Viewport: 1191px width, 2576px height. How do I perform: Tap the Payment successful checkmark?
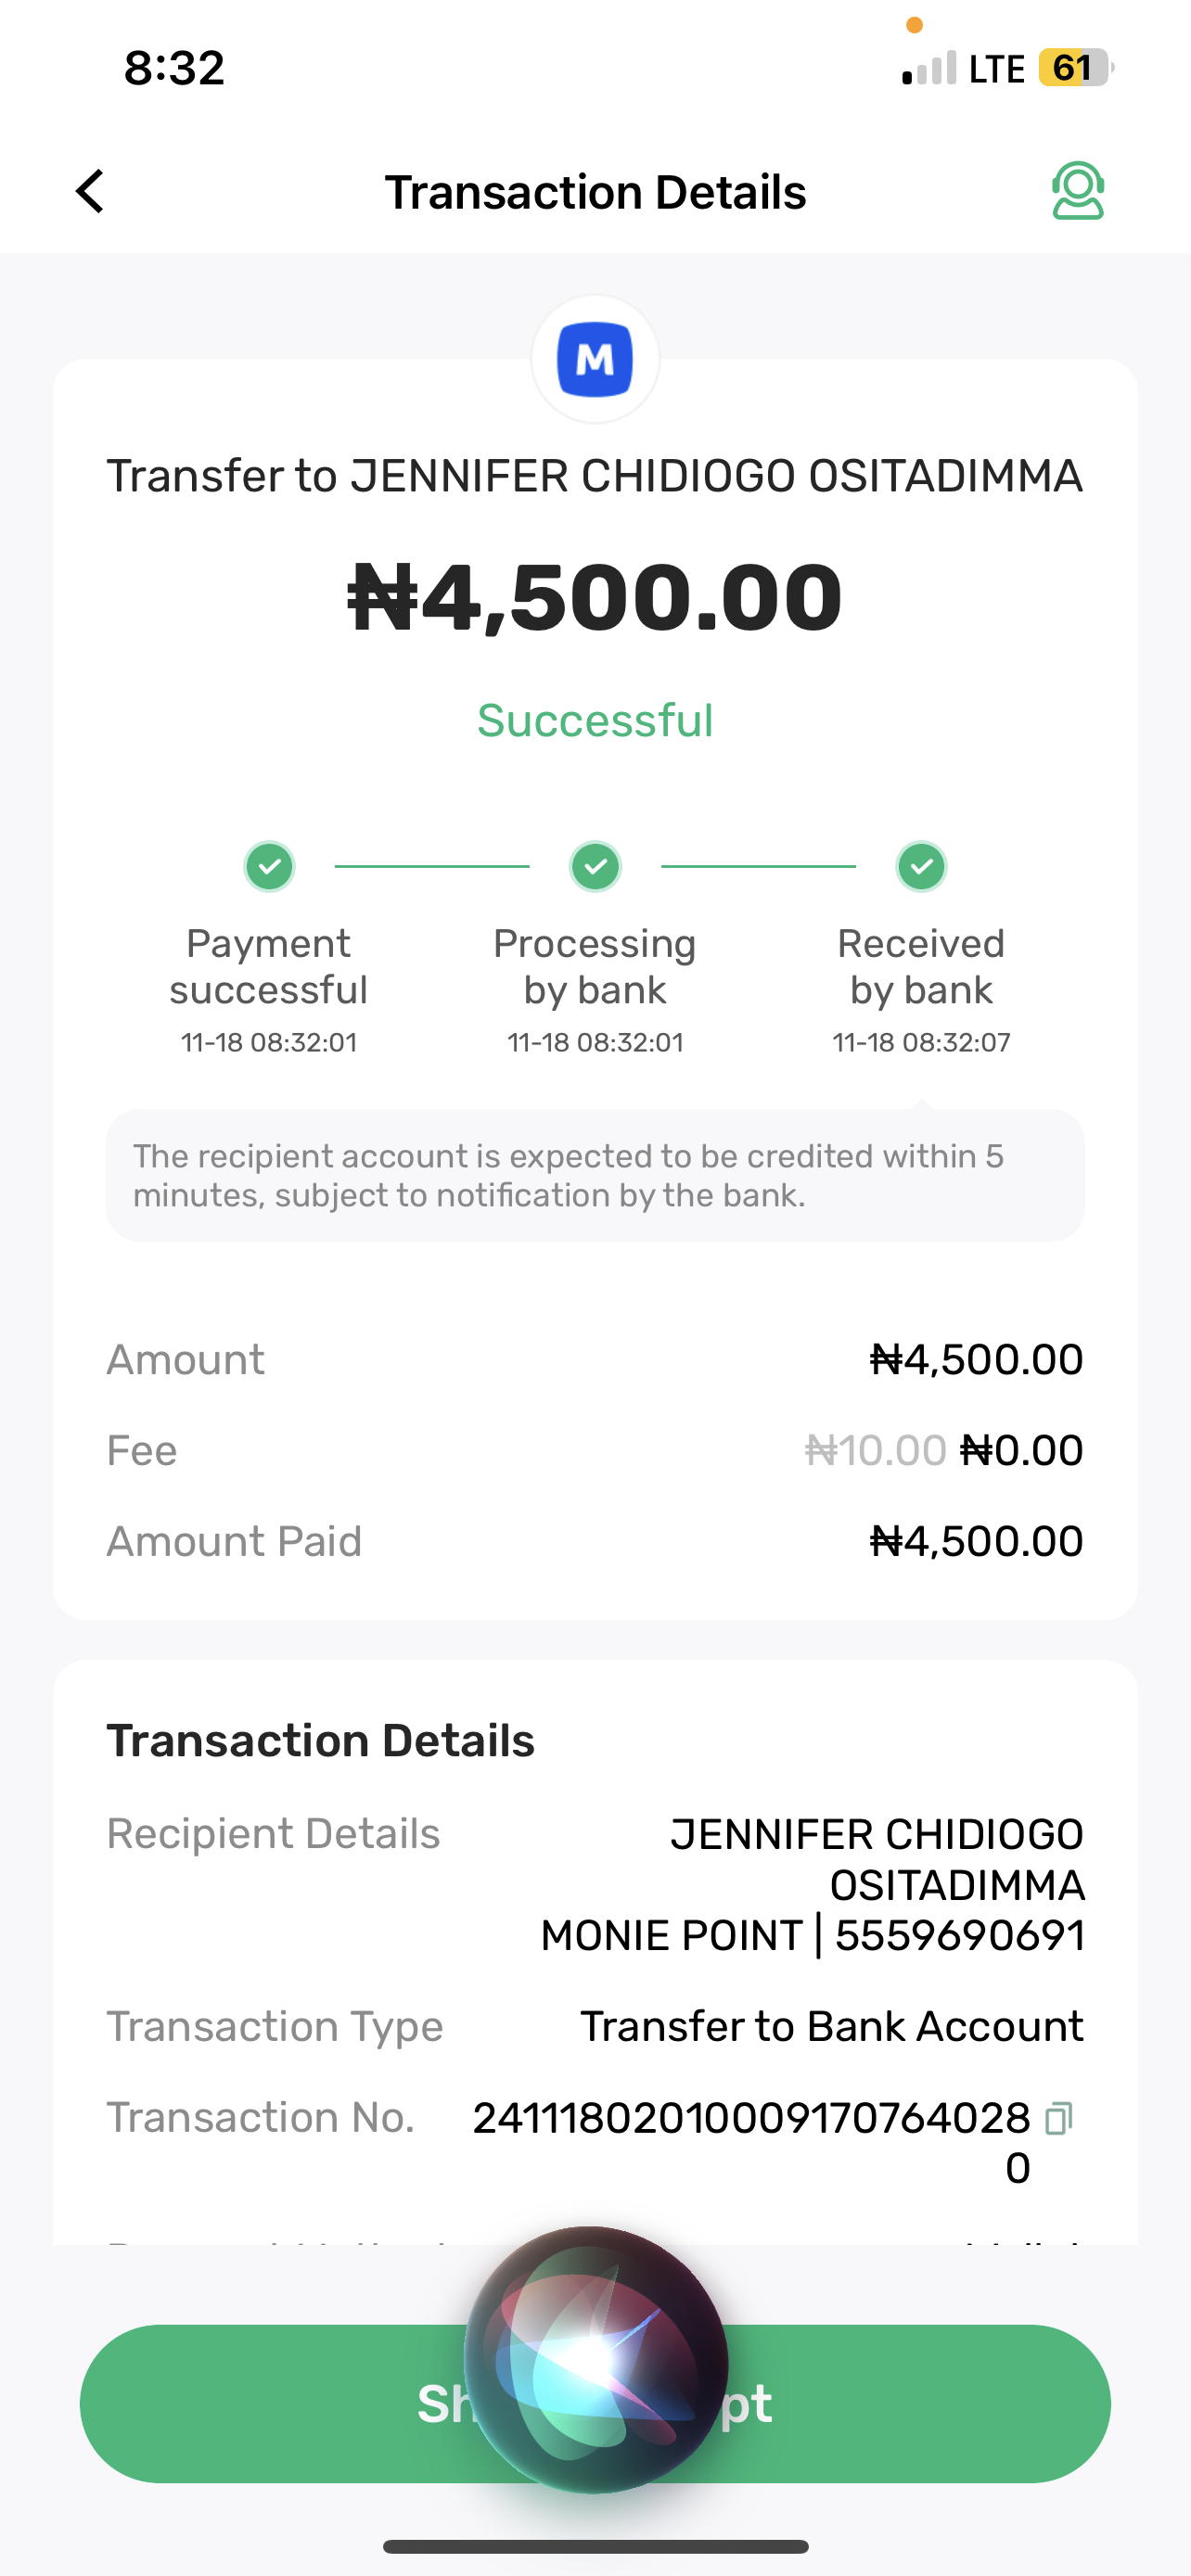(269, 866)
